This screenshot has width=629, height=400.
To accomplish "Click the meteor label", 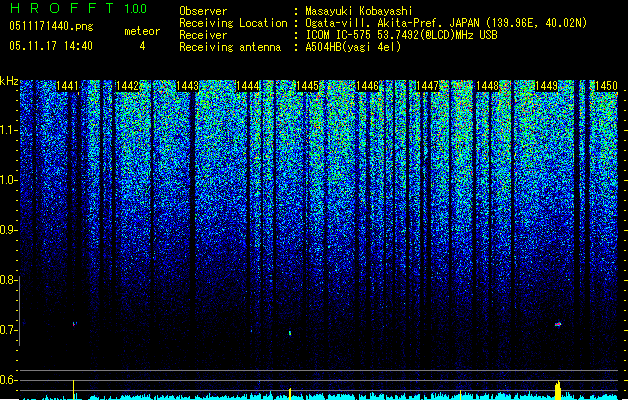I will pyautogui.click(x=142, y=31).
